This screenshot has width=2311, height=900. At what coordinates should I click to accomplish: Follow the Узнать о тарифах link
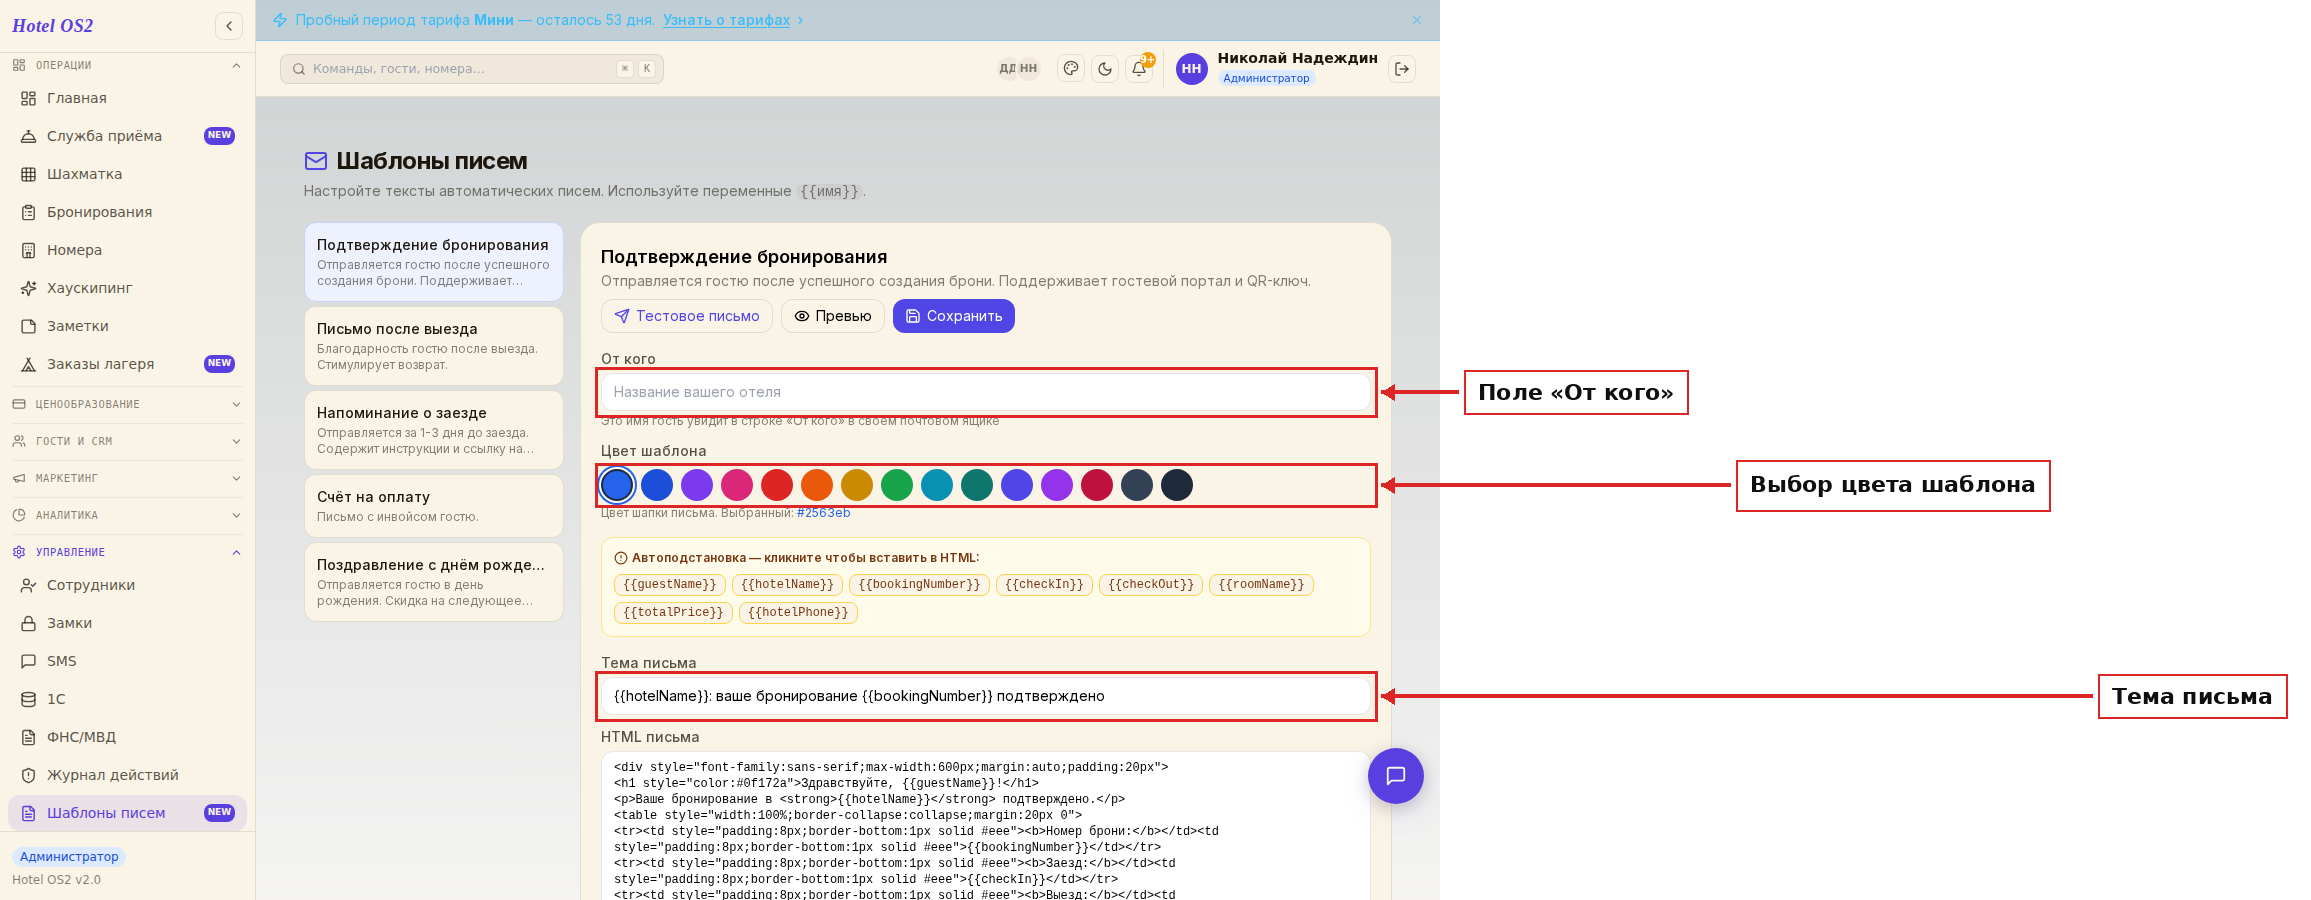[727, 20]
